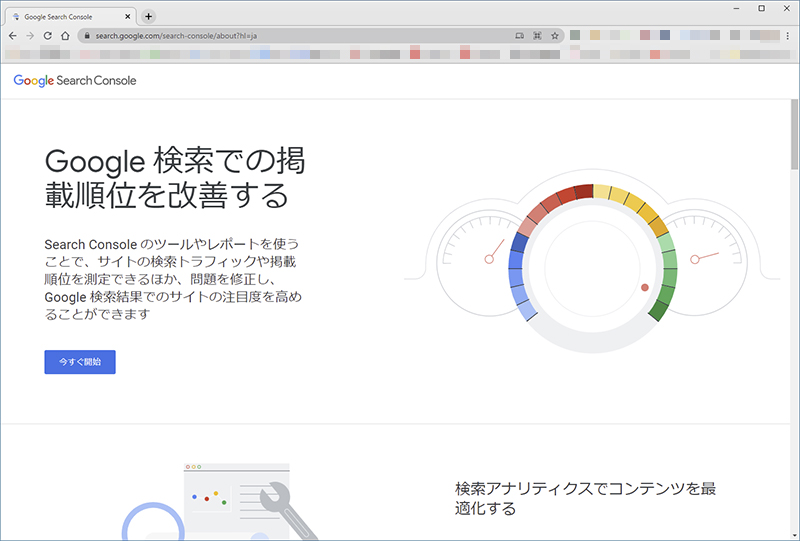Image resolution: width=800 pixels, height=541 pixels.
Task: Click the wrench and browser illustration
Action: (221, 501)
